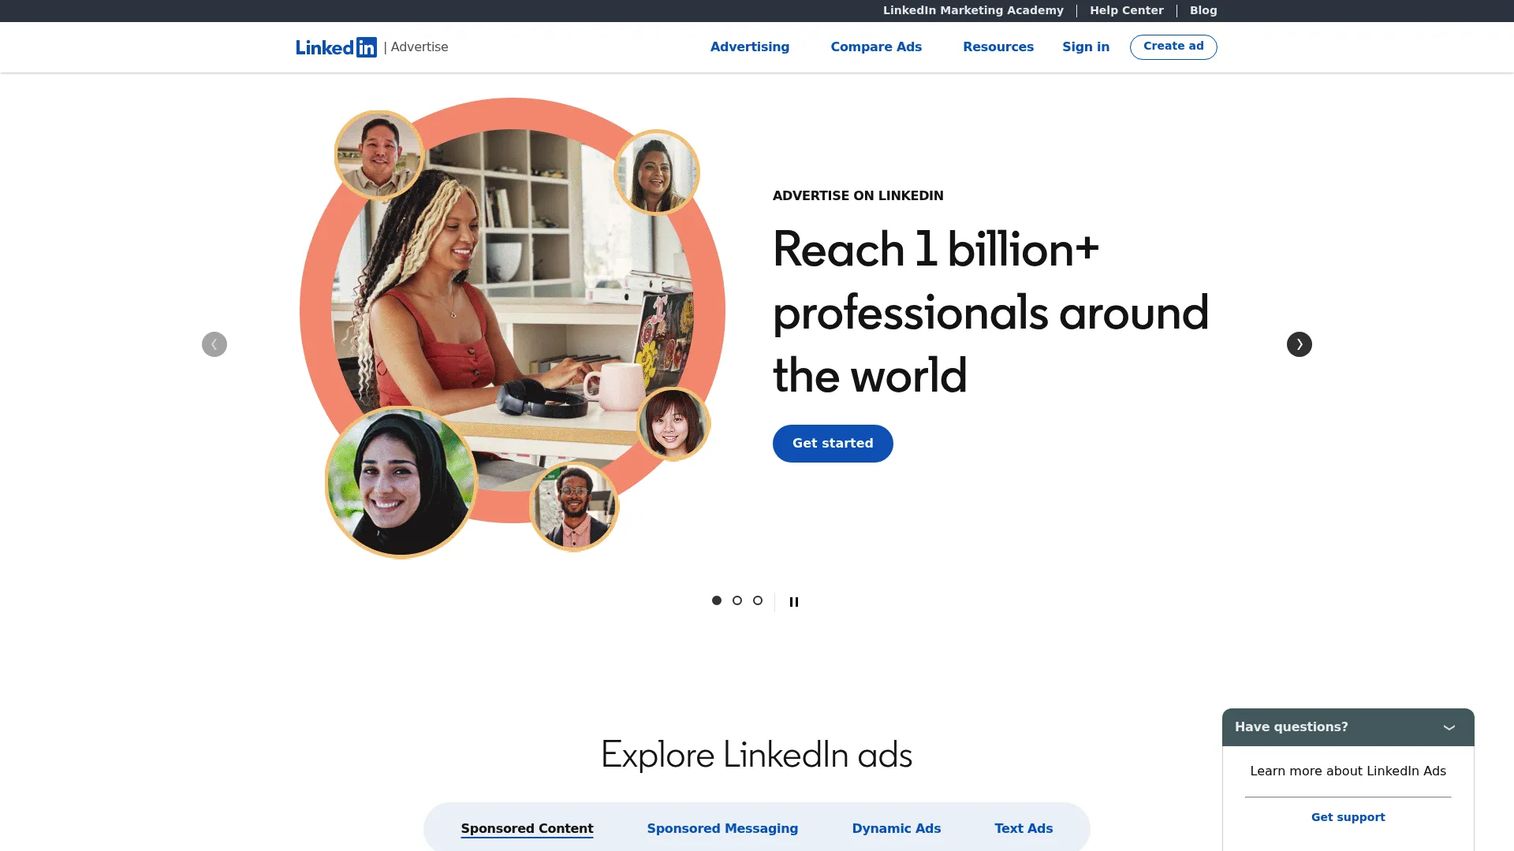
Task: Select the second carousel dot
Action: click(x=737, y=600)
